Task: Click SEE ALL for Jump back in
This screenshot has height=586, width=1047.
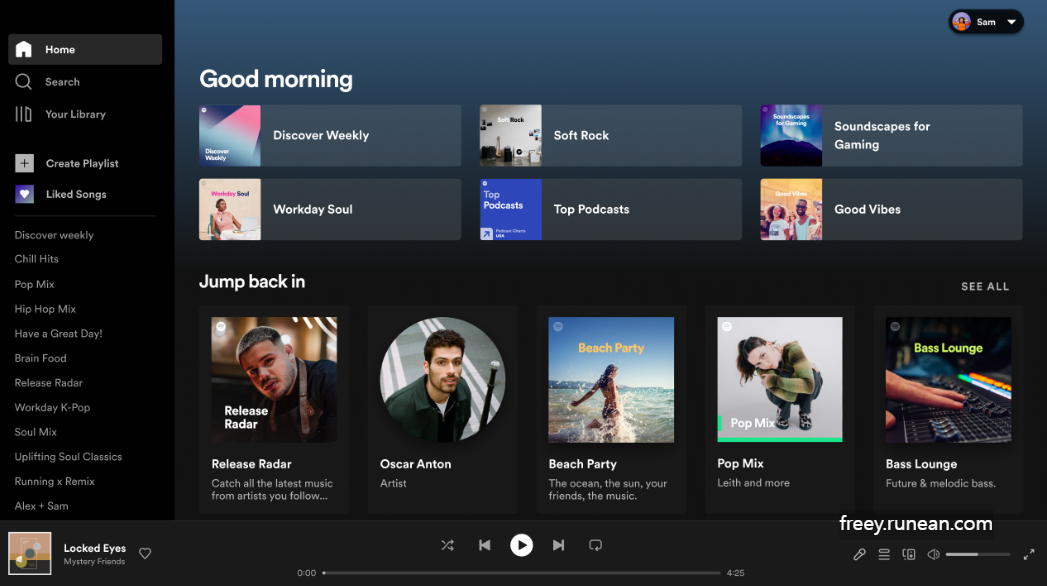Action: point(985,286)
